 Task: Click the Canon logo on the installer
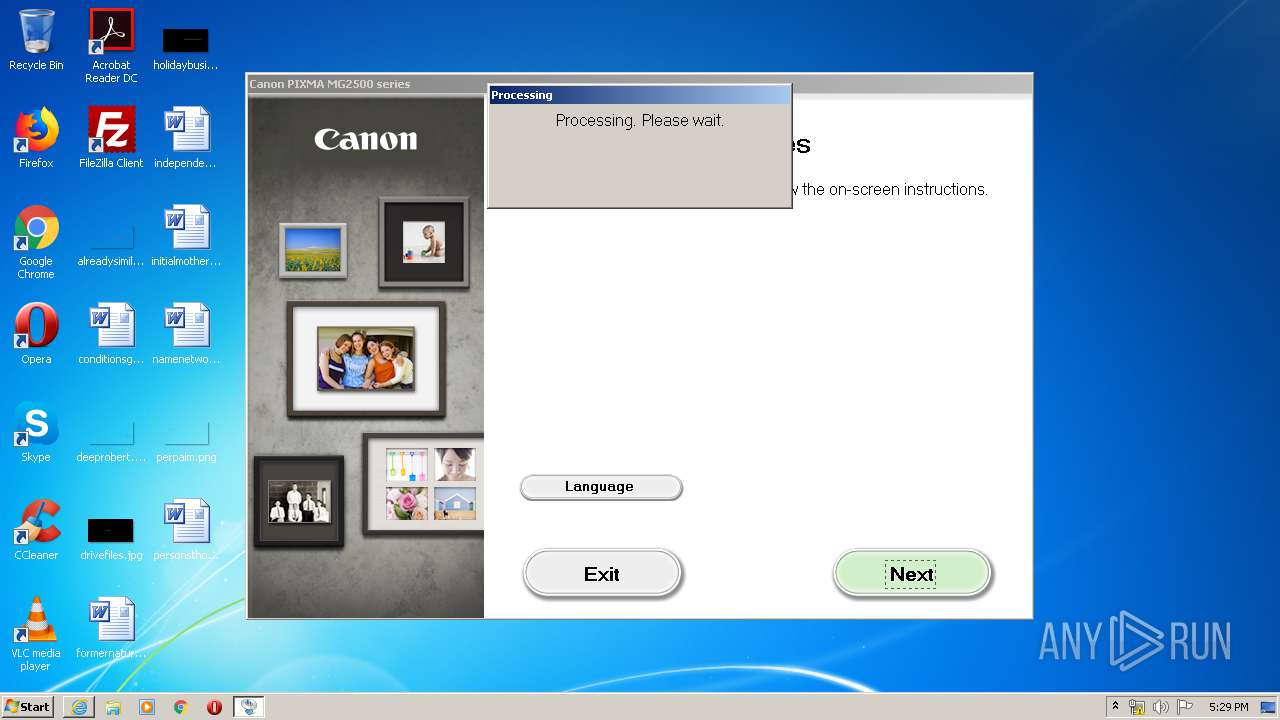tap(366, 139)
